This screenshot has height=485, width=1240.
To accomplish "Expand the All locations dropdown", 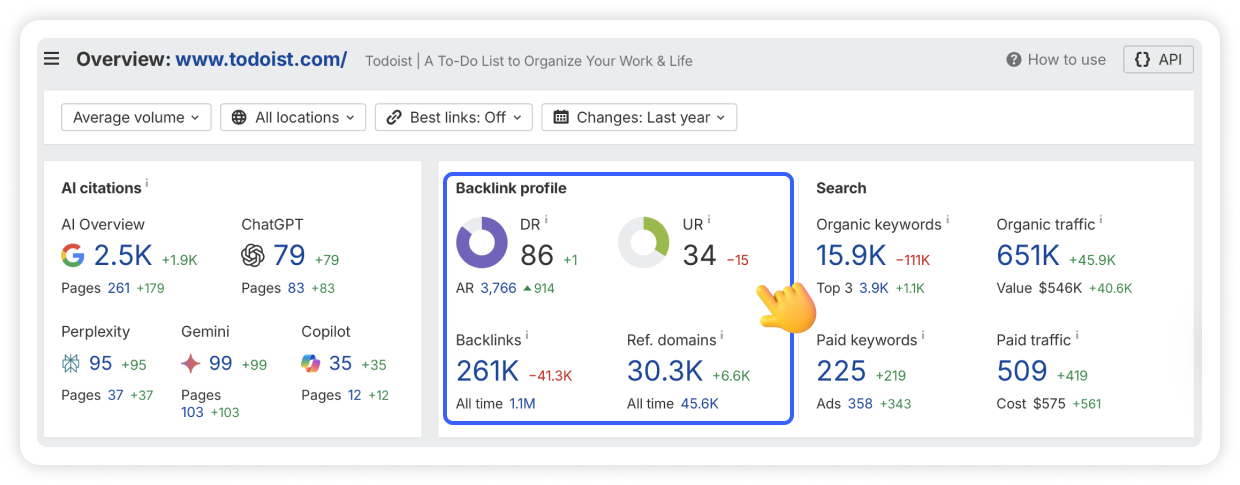I will coord(293,117).
